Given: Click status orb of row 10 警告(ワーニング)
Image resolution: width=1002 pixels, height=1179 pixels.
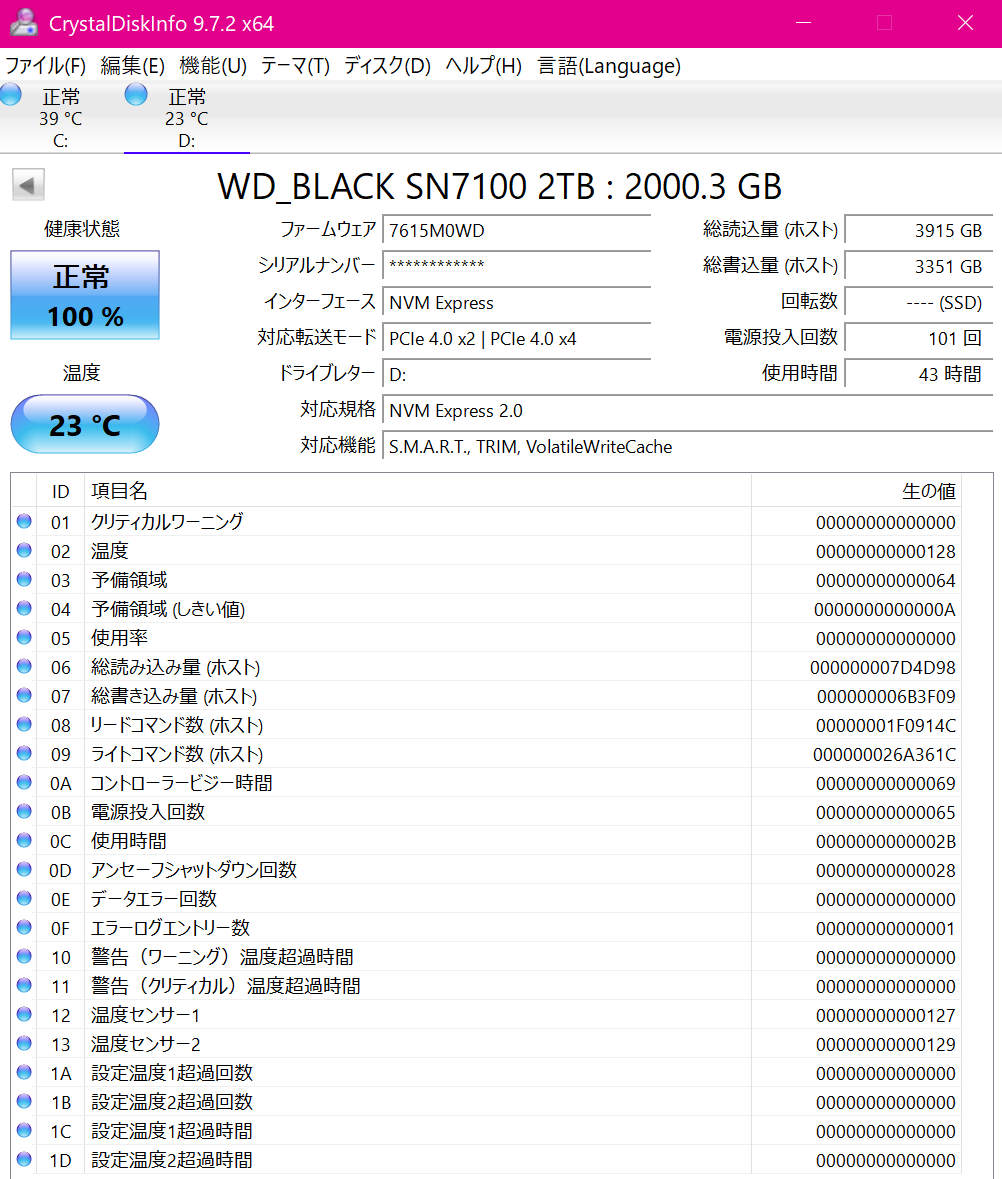Looking at the screenshot, I should pos(24,956).
